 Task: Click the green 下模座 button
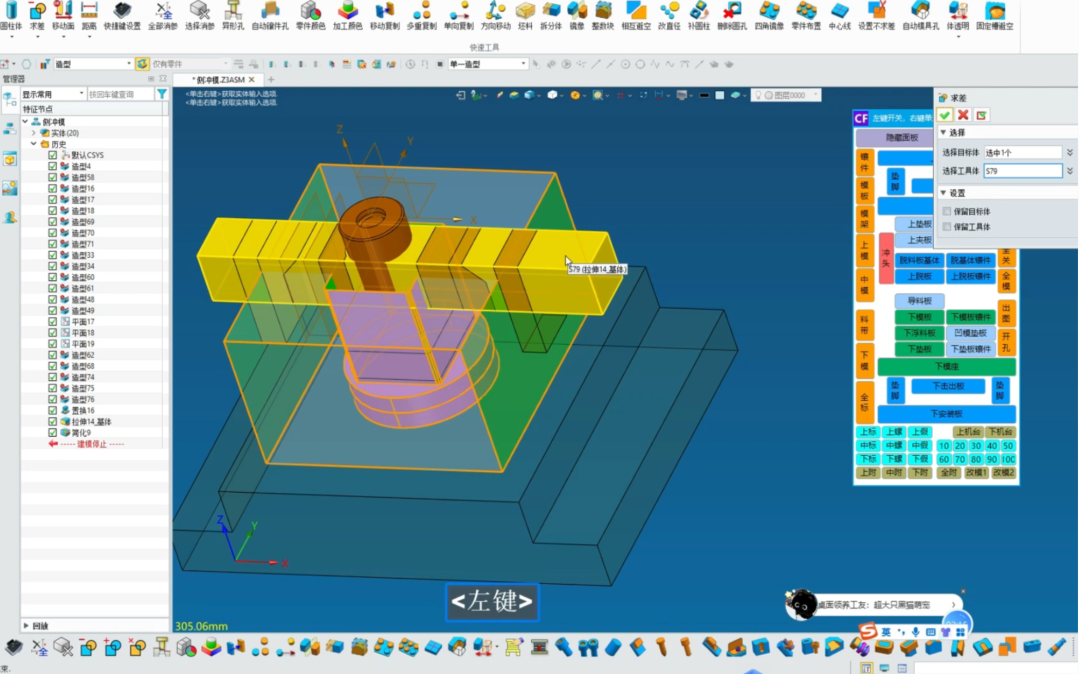[946, 367]
